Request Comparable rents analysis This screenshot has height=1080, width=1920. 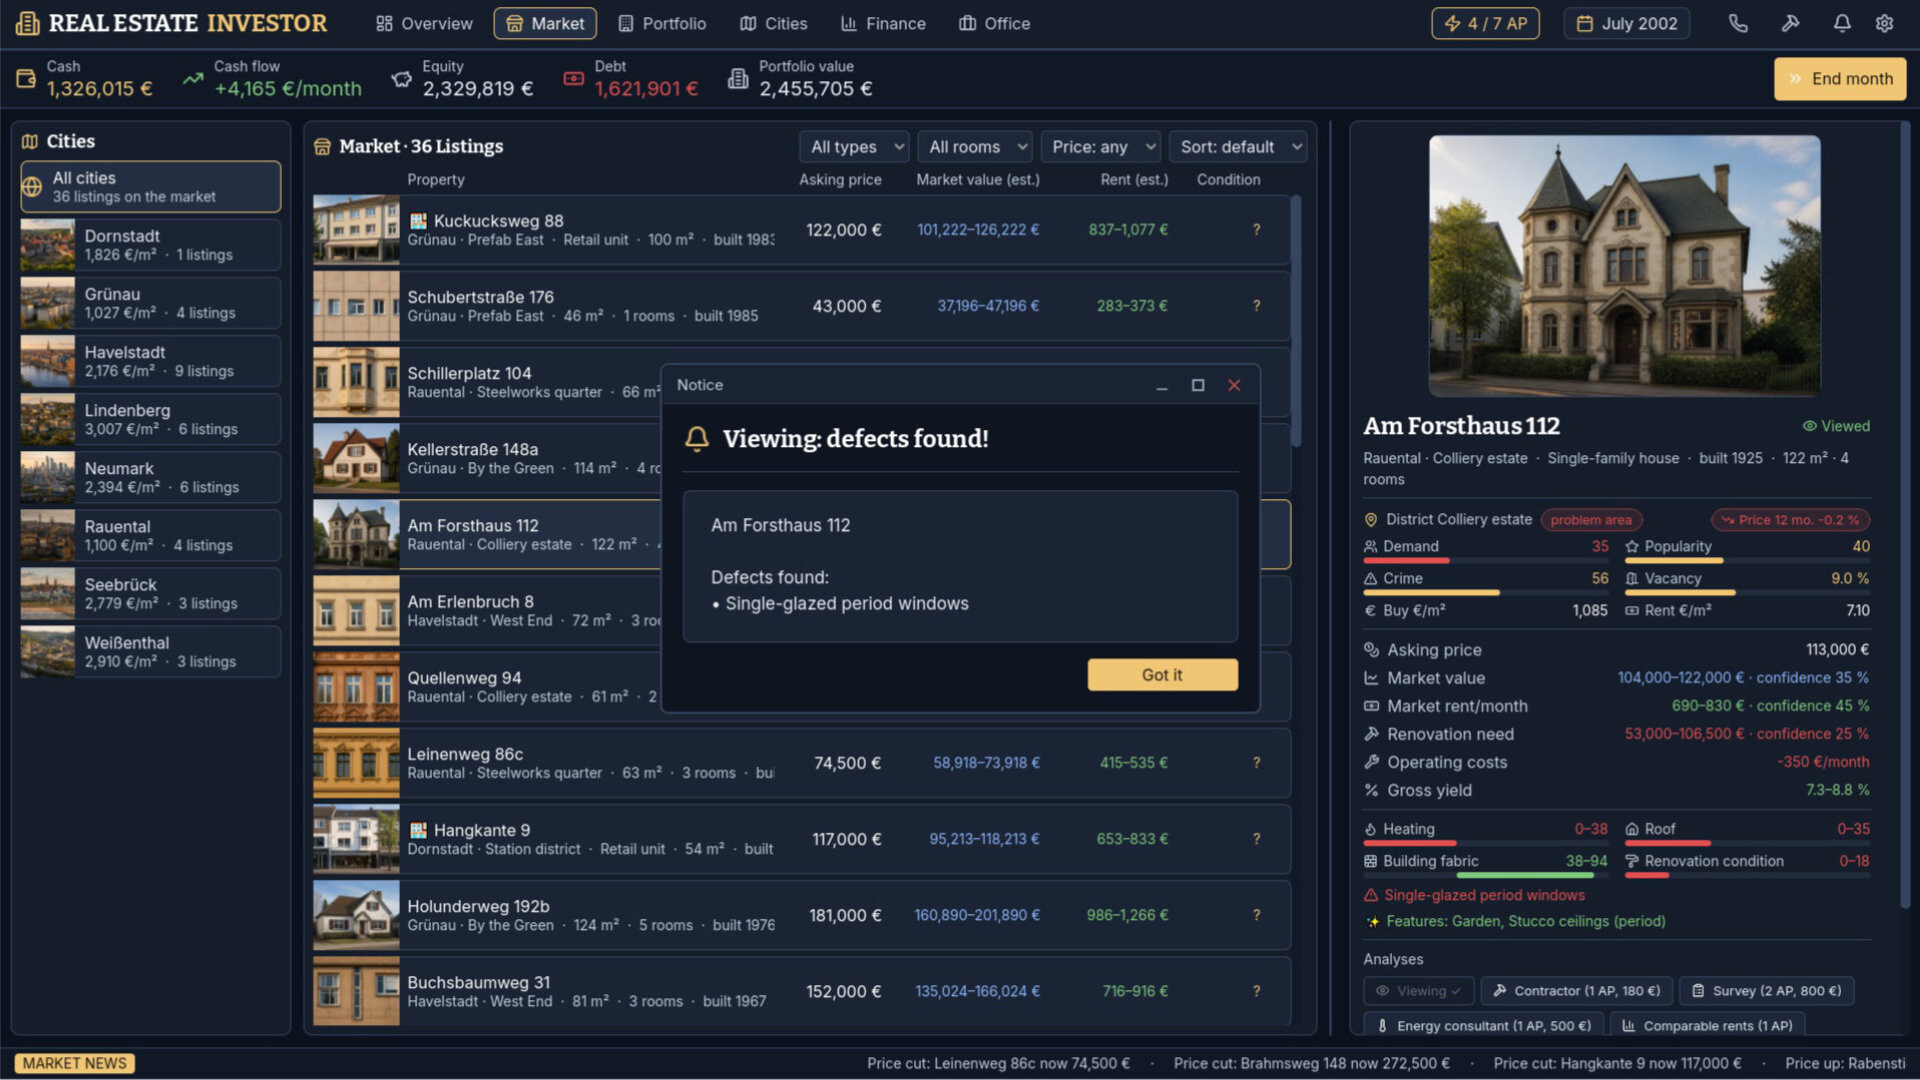pos(1707,1025)
